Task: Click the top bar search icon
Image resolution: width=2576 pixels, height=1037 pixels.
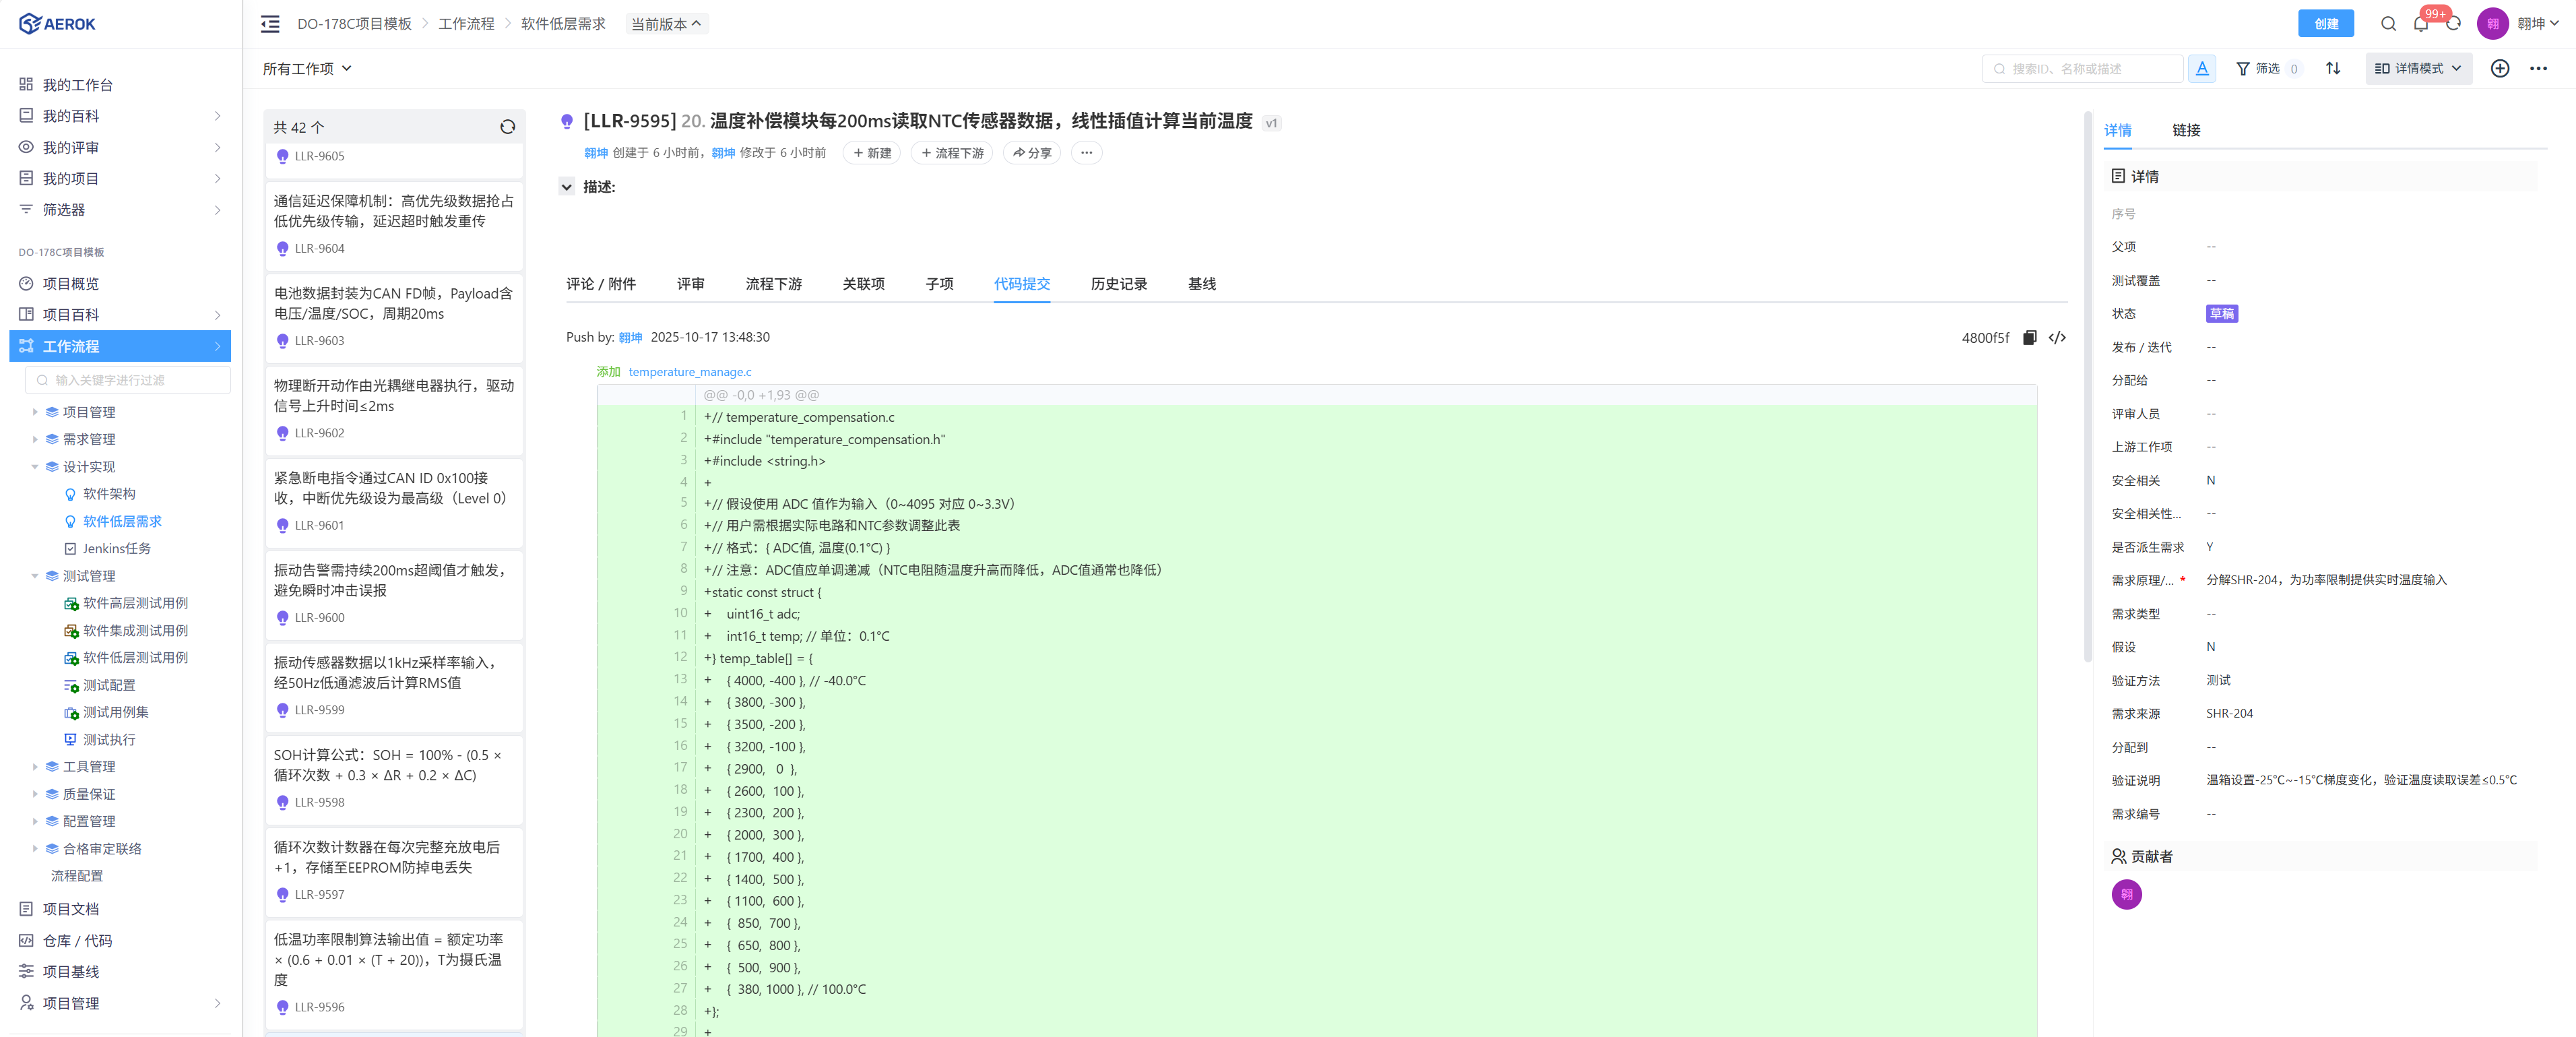Action: click(x=2388, y=24)
